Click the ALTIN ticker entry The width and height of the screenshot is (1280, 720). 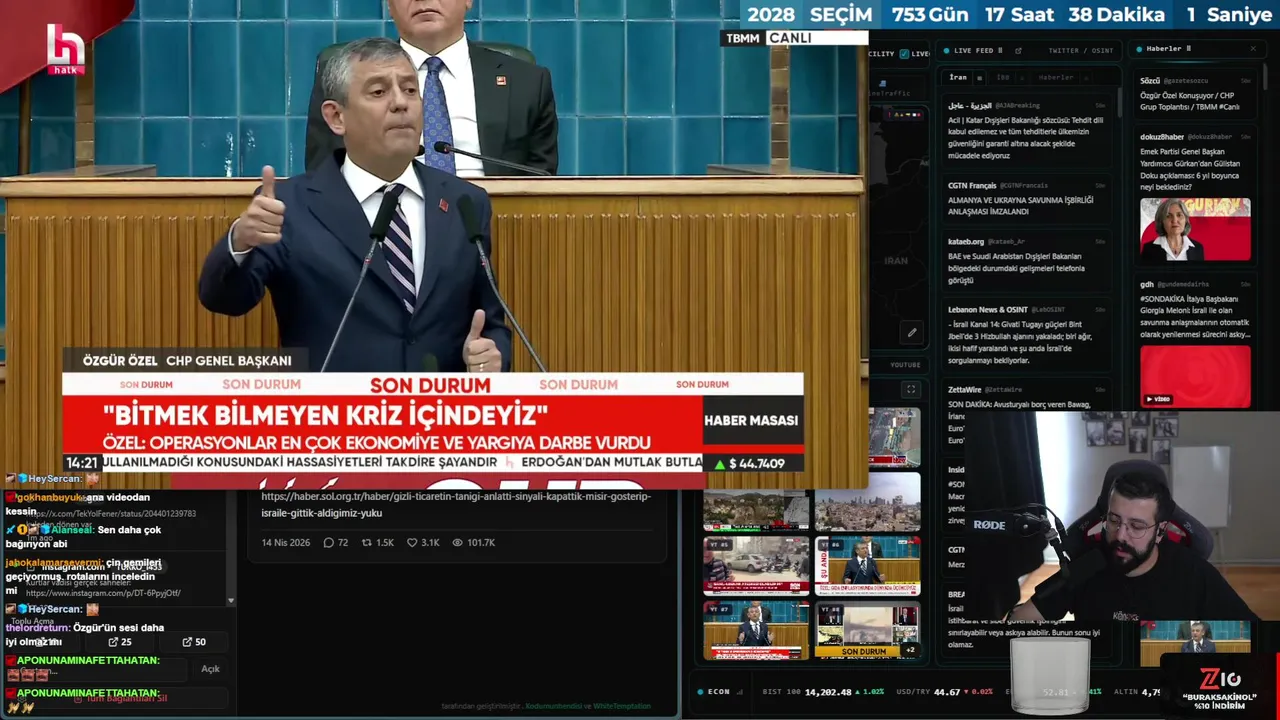click(1139, 691)
